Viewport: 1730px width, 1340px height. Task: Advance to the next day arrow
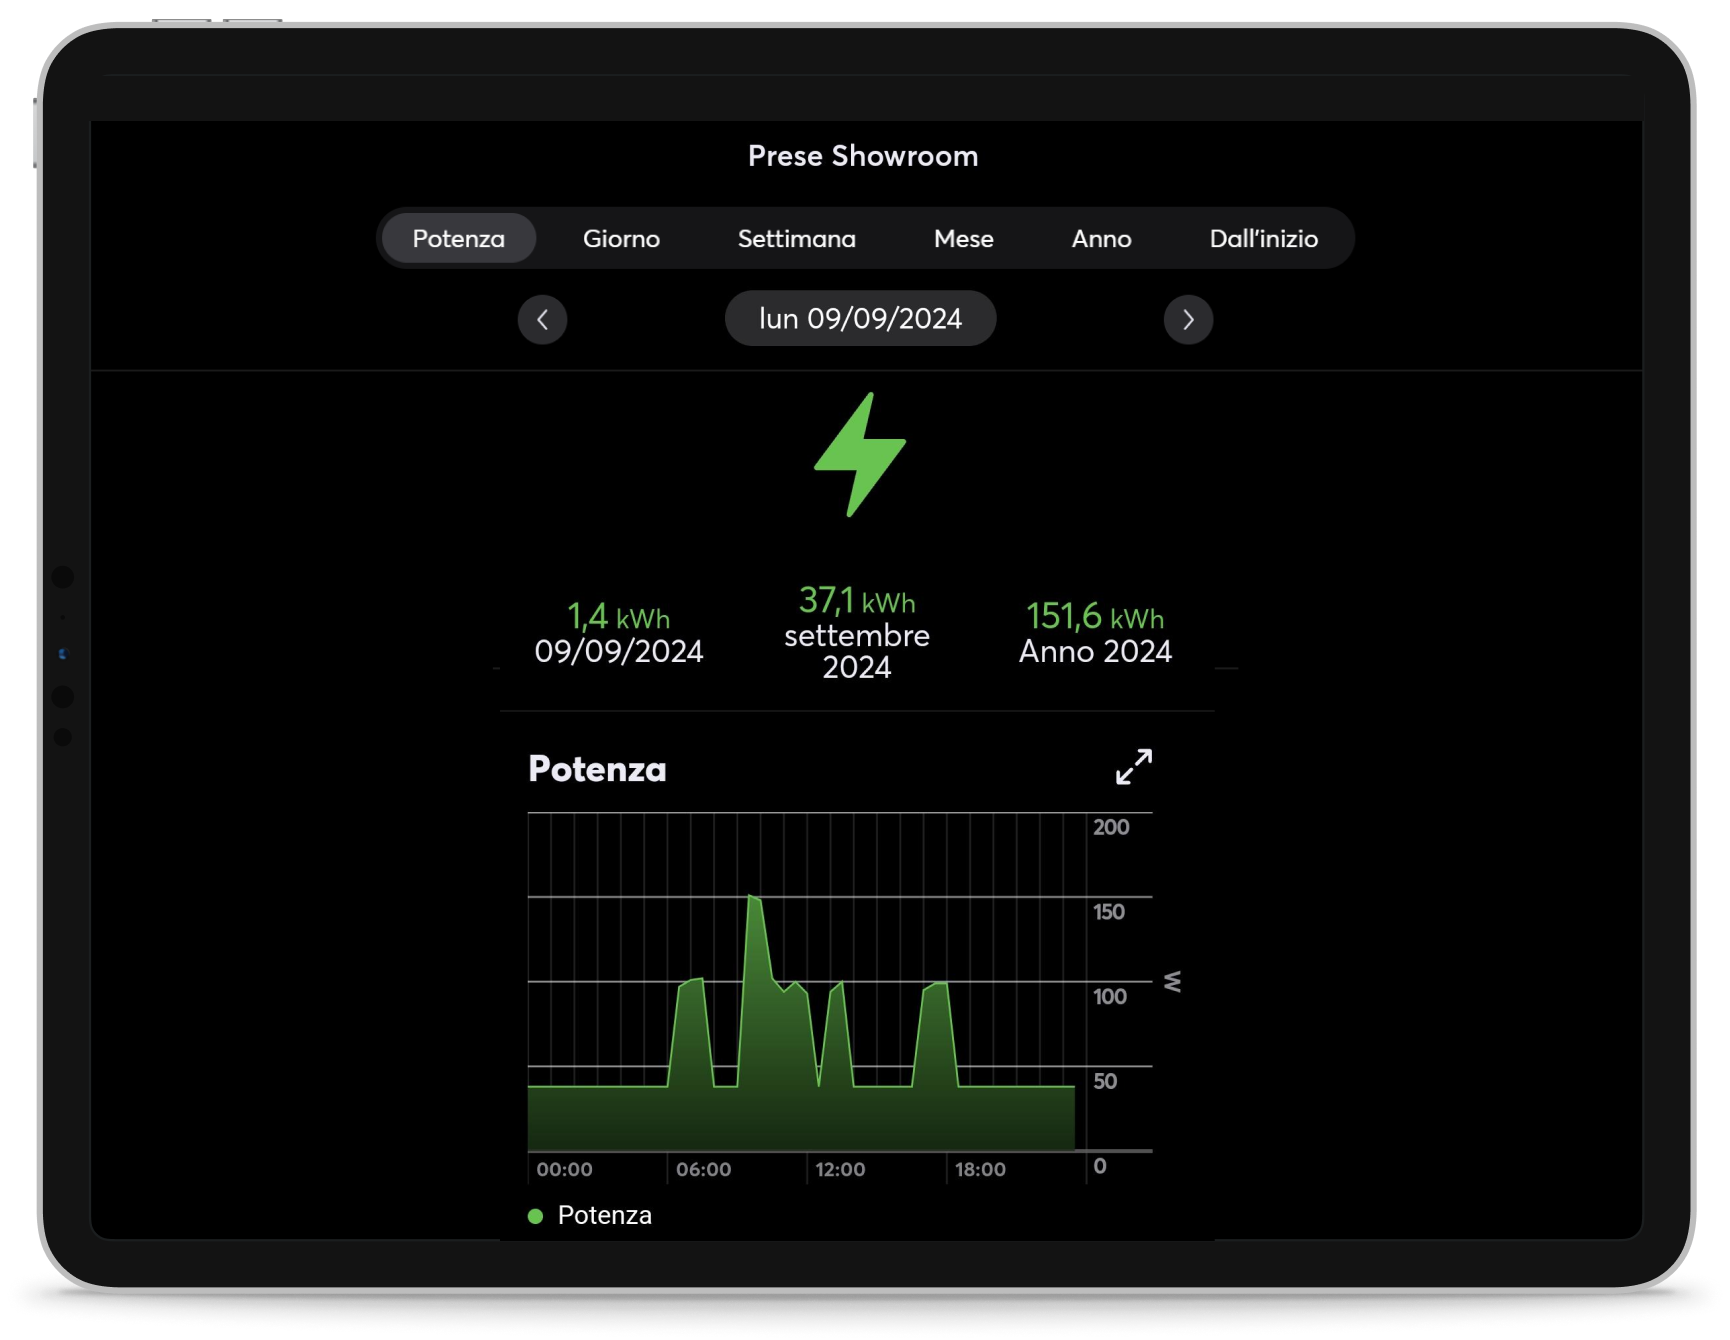click(x=1188, y=320)
